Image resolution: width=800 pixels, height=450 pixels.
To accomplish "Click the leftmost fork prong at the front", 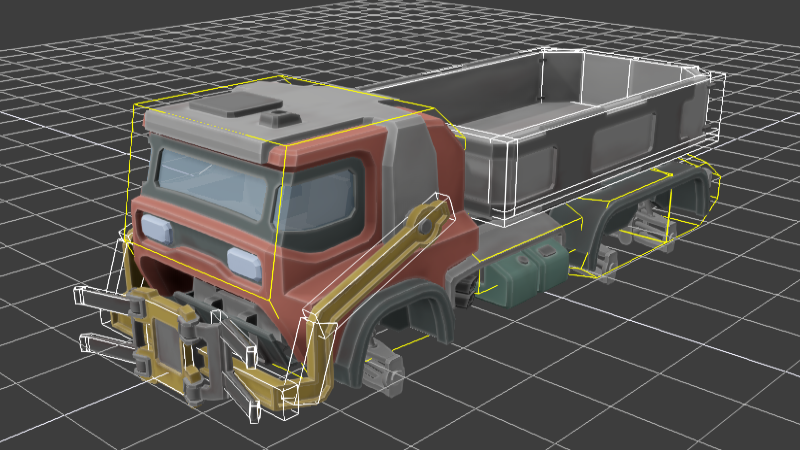I will pyautogui.click(x=98, y=297).
